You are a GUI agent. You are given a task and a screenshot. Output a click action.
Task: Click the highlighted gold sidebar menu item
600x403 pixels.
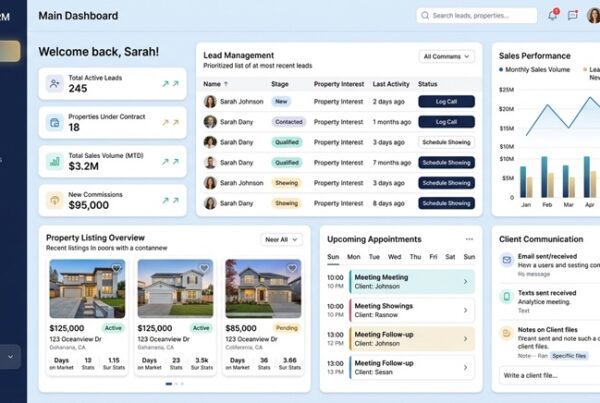point(10,51)
